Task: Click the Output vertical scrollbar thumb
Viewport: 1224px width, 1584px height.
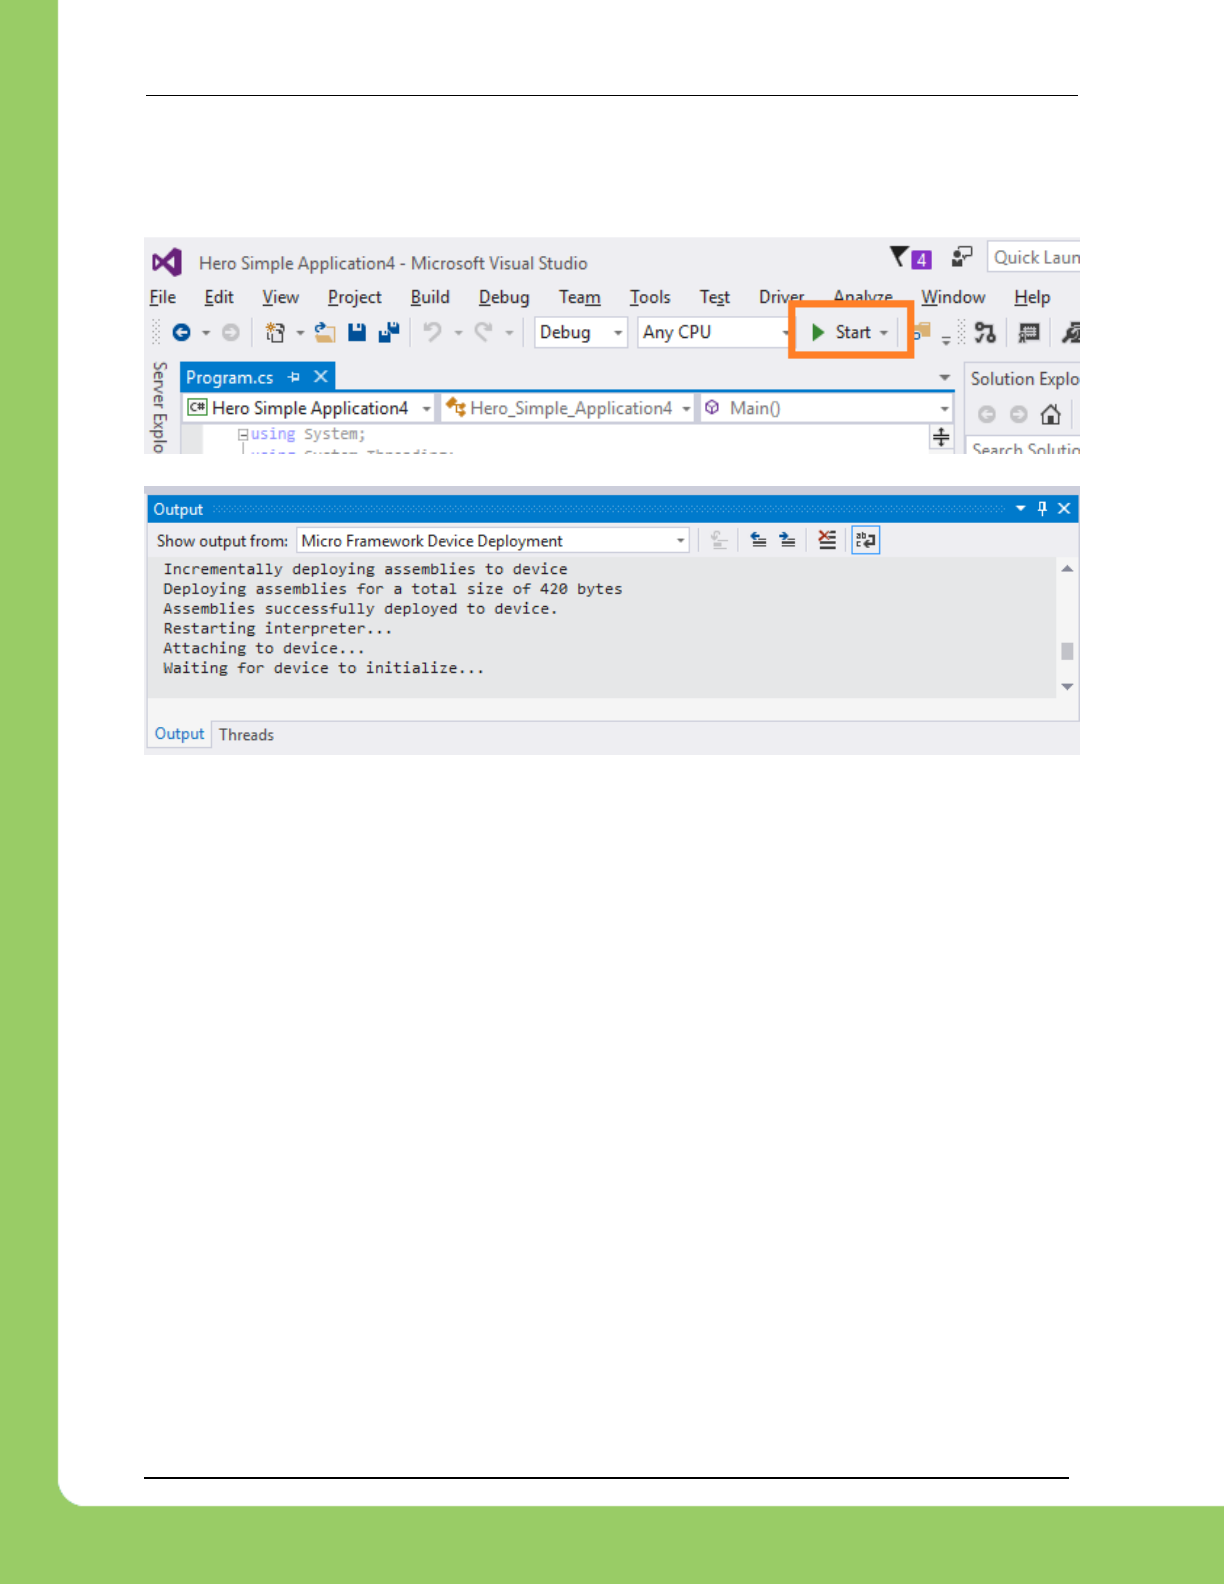Action: coord(1067,651)
